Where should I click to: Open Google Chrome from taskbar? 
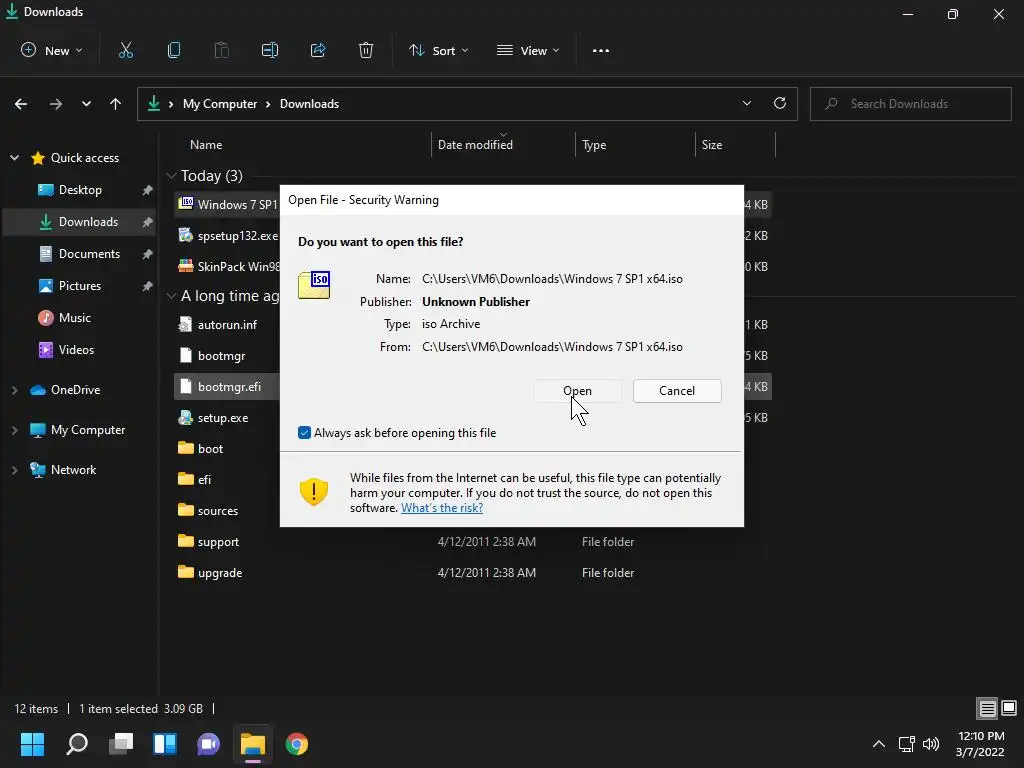296,744
